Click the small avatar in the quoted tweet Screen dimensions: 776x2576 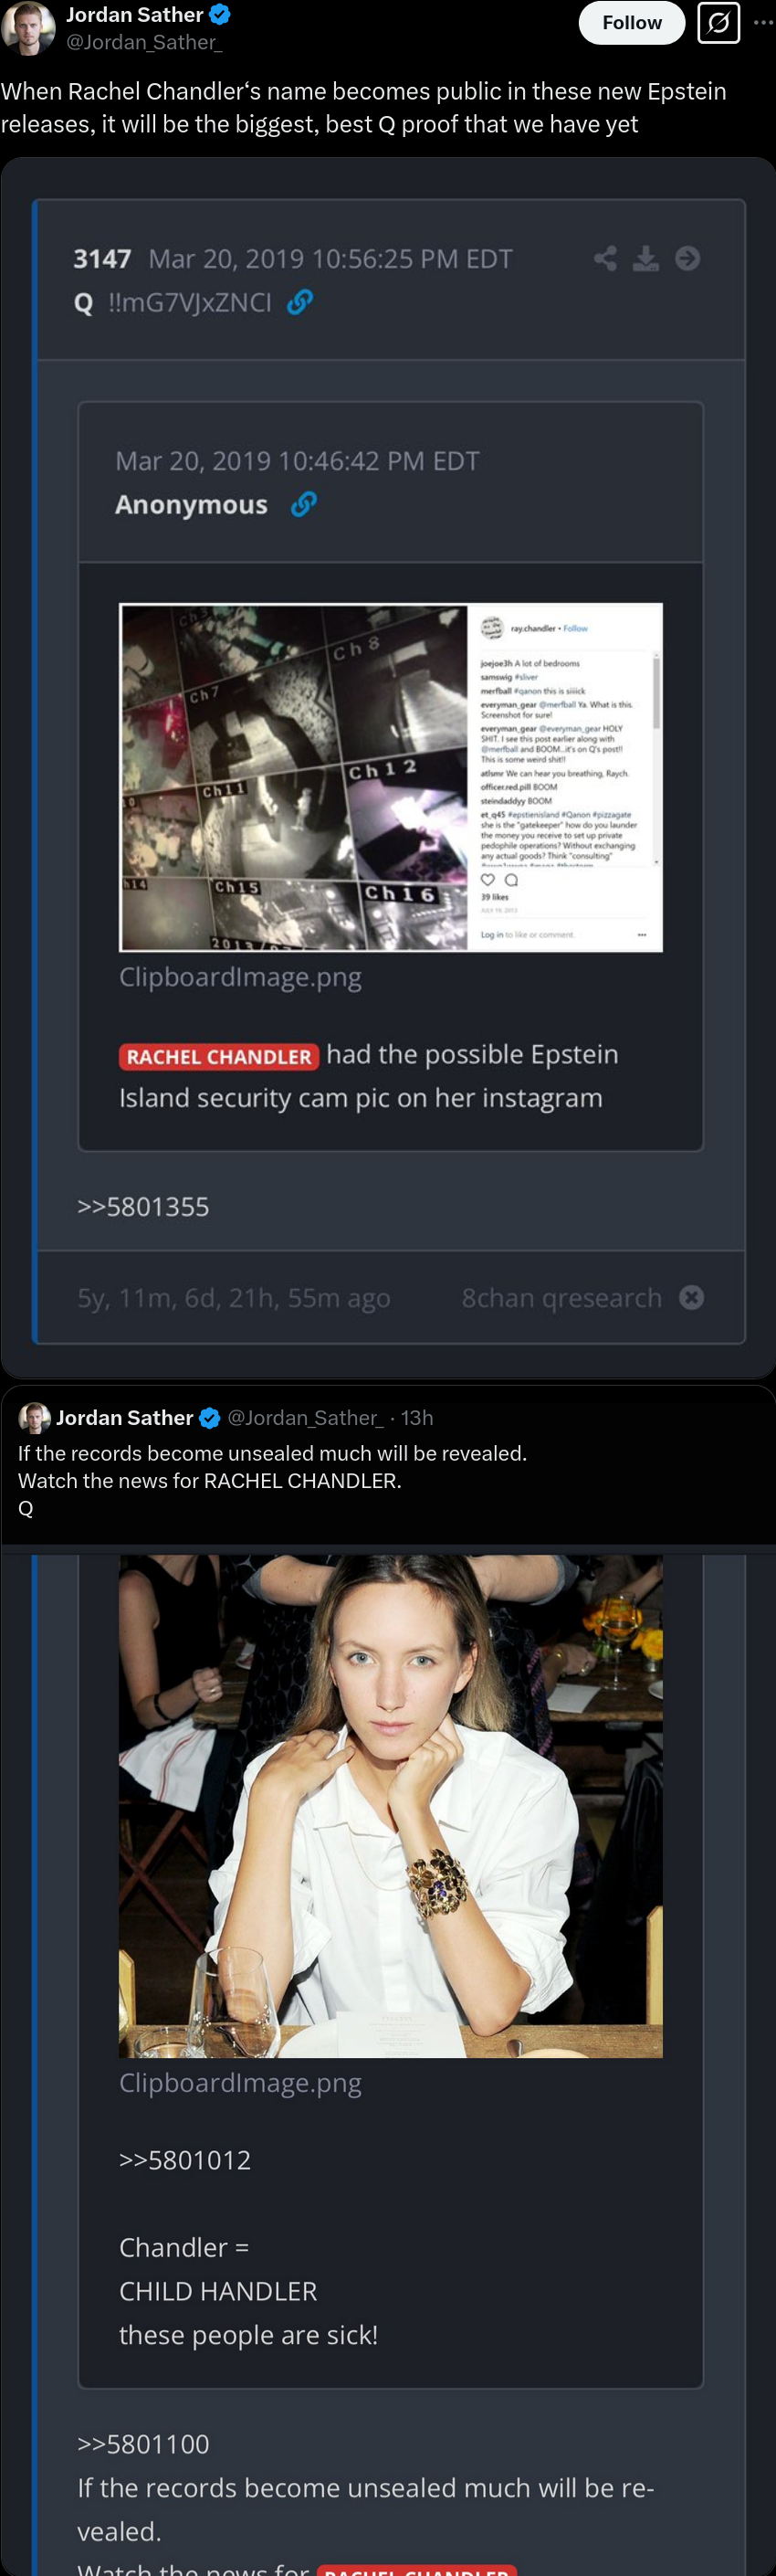[x=35, y=1418]
